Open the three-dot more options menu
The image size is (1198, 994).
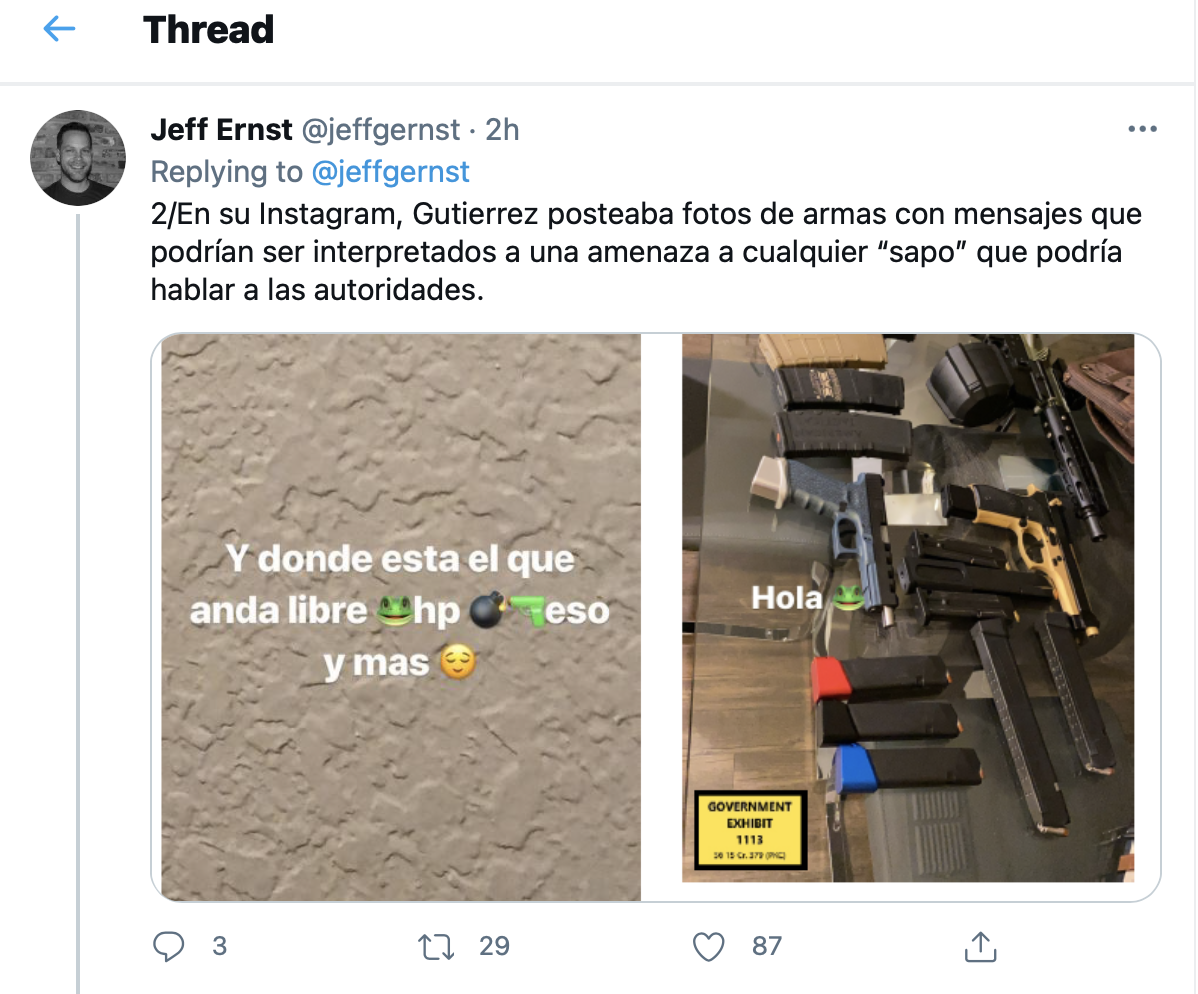tap(1142, 129)
